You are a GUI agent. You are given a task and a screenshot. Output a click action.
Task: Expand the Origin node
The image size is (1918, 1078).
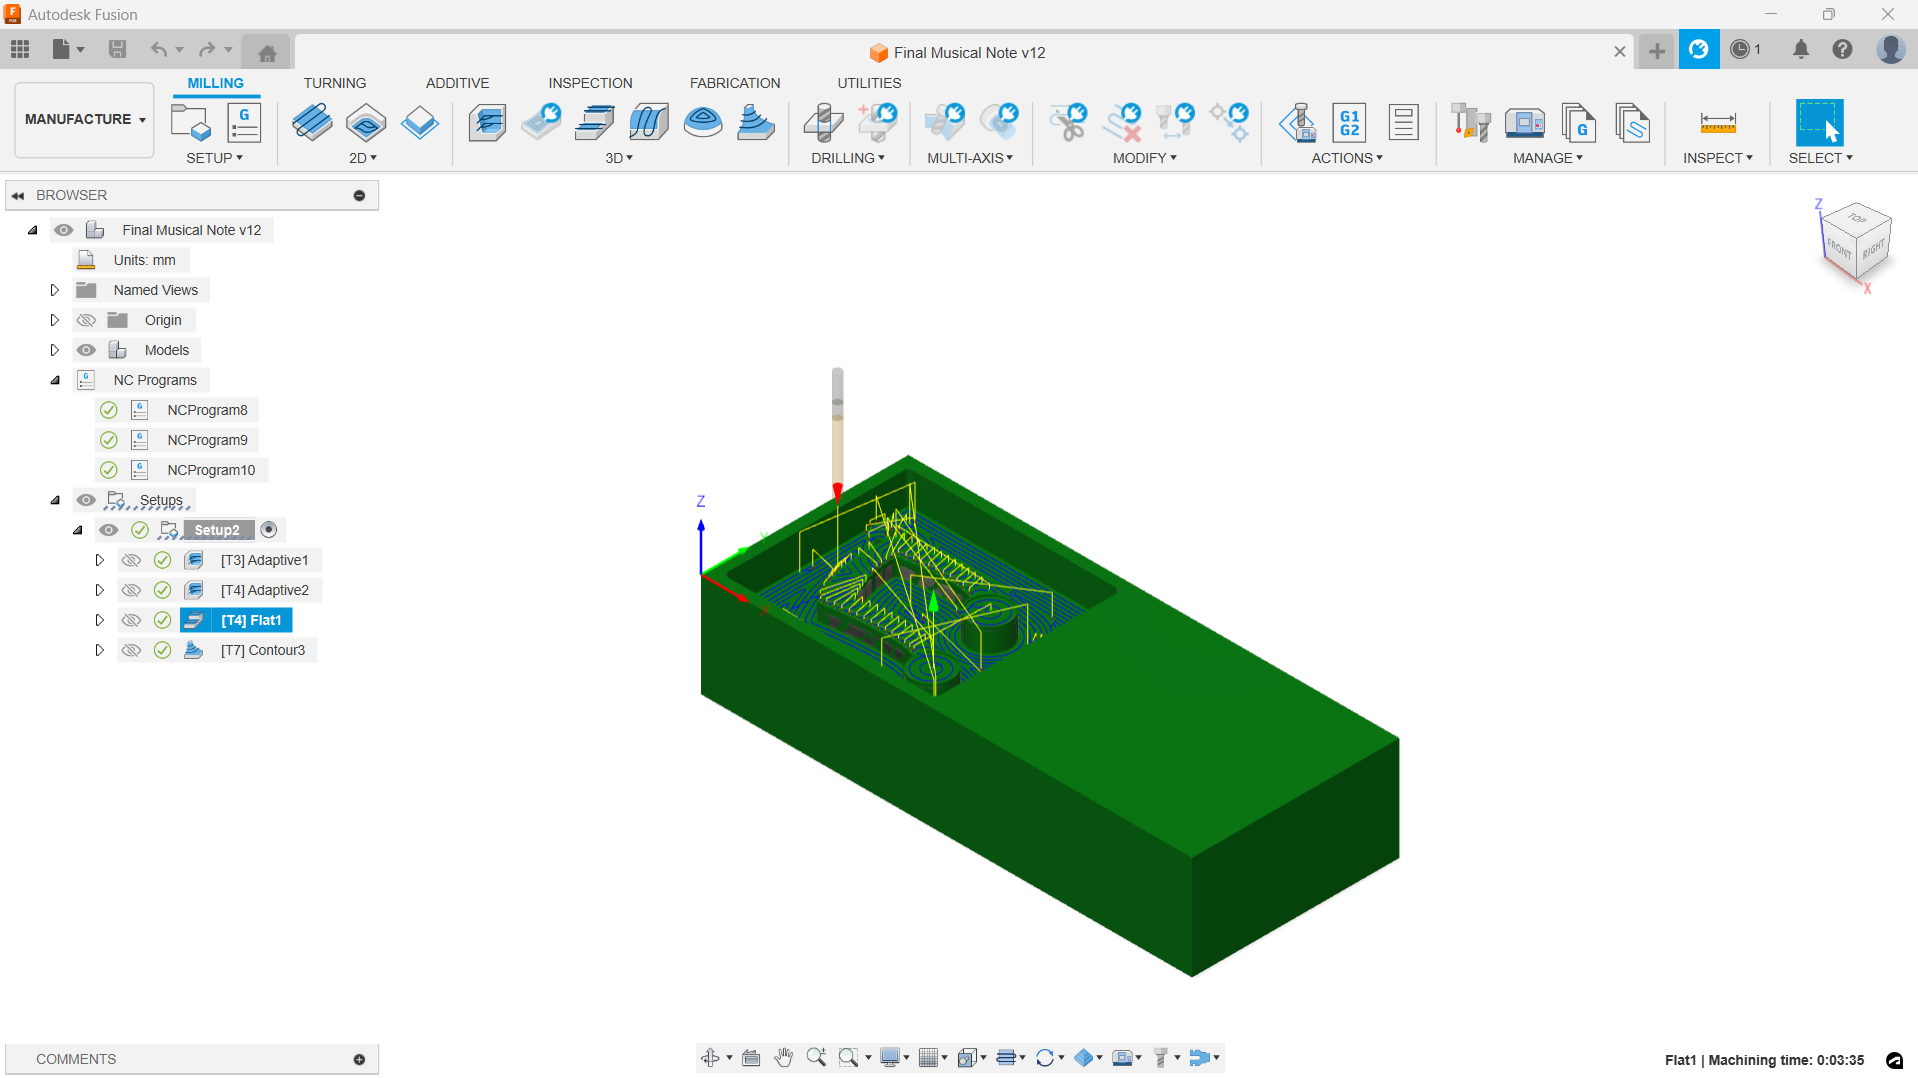click(x=55, y=320)
